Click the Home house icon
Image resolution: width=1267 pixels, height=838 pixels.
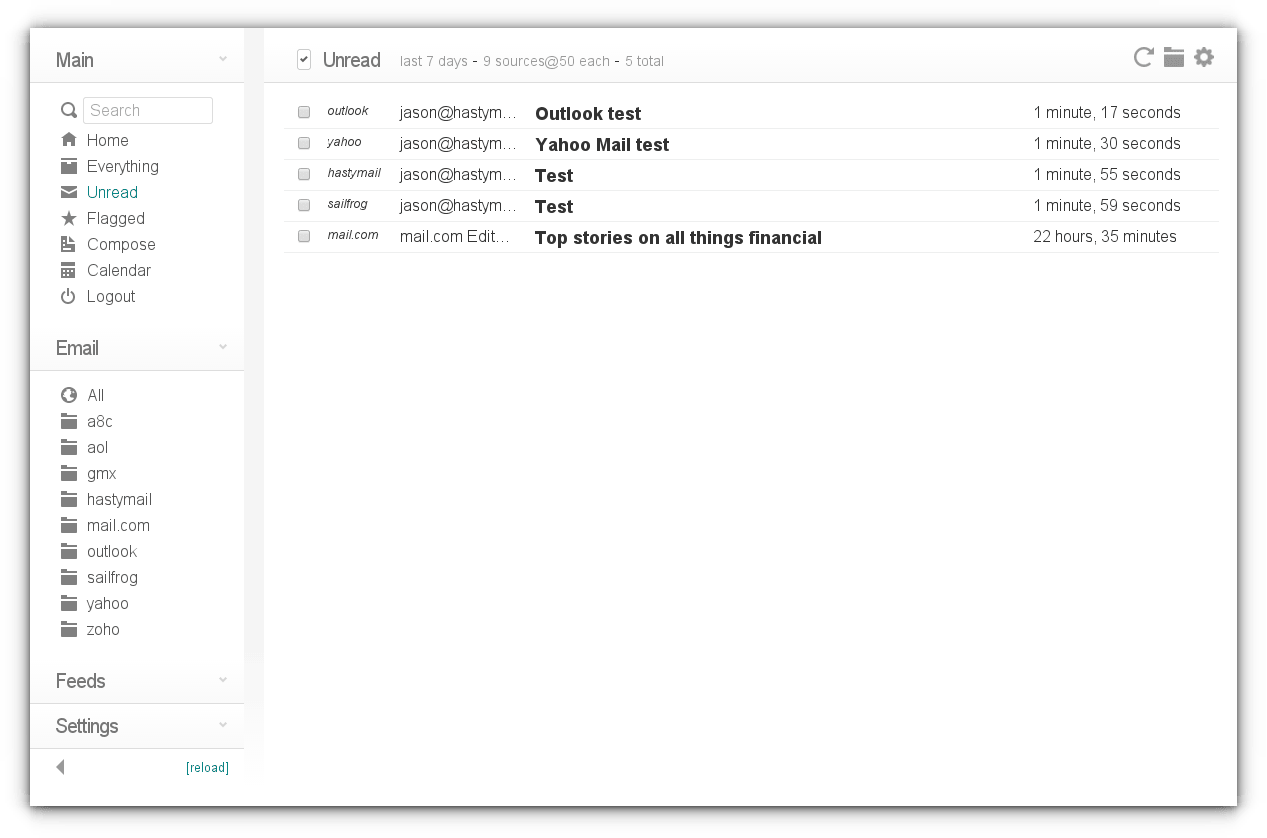click(x=68, y=140)
